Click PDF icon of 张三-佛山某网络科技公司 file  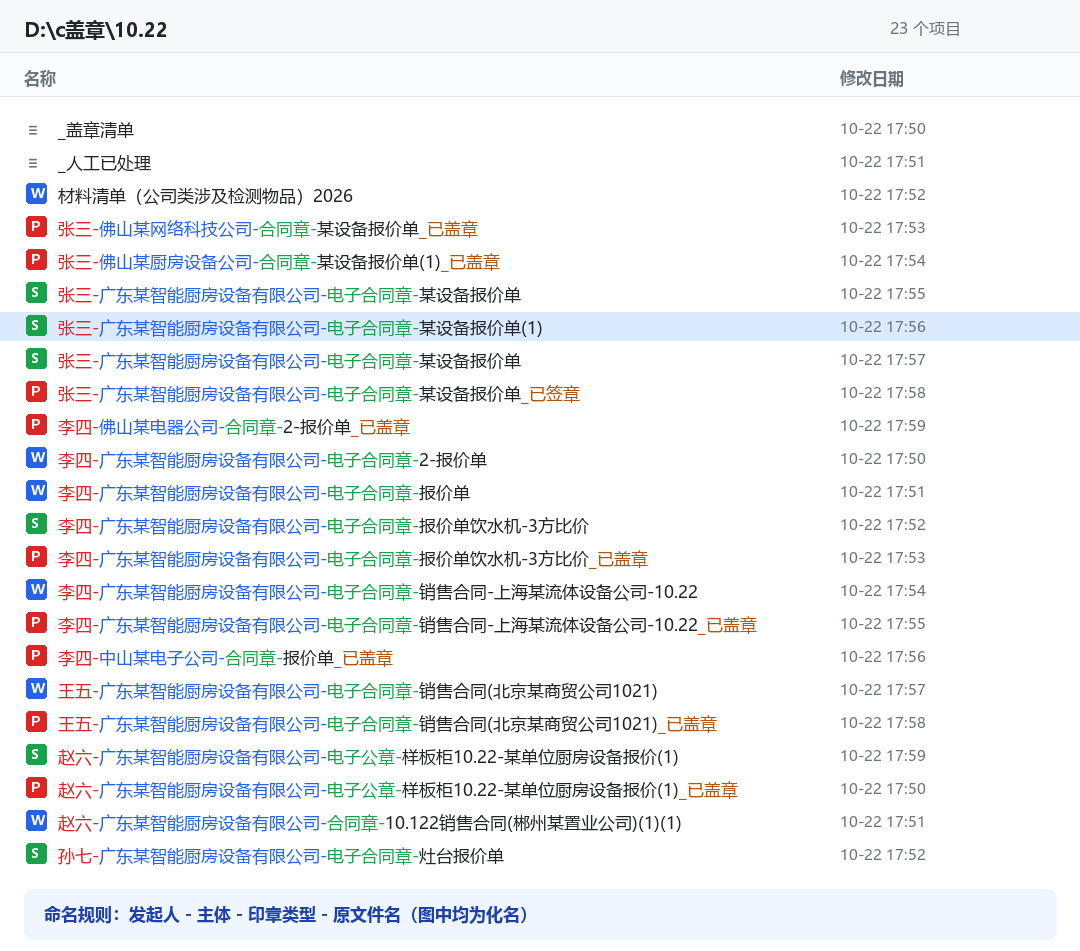click(37, 227)
